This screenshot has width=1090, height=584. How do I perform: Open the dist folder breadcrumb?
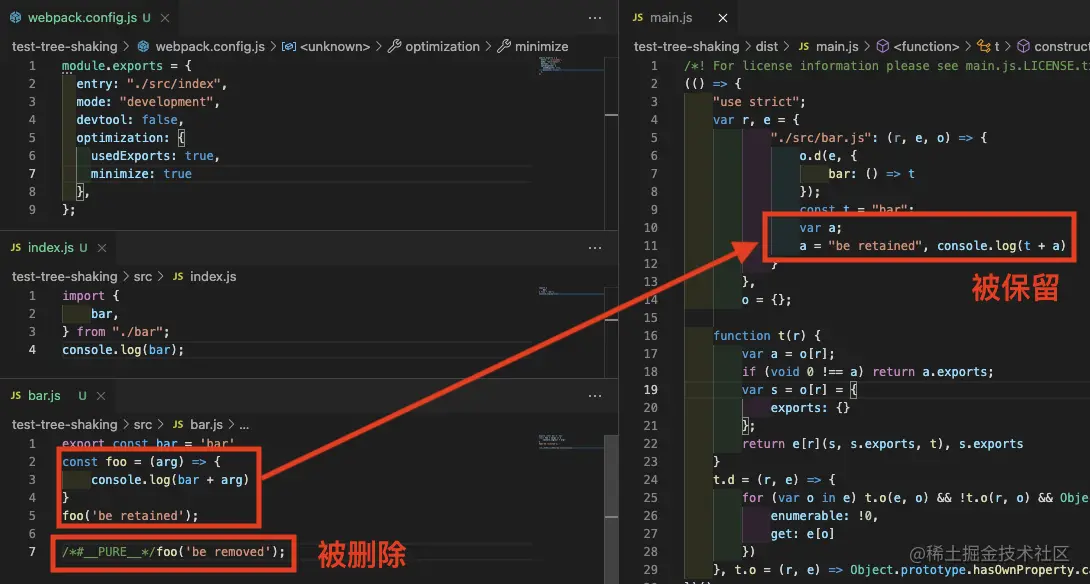click(x=767, y=46)
